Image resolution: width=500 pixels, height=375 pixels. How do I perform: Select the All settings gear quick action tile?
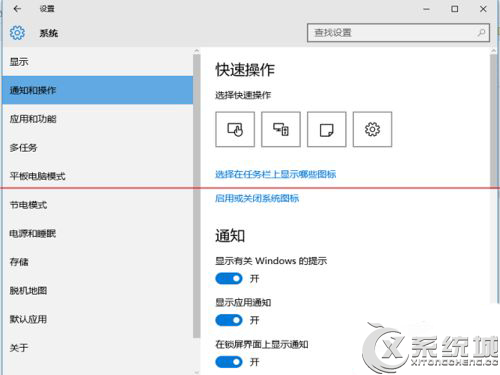pyautogui.click(x=372, y=129)
